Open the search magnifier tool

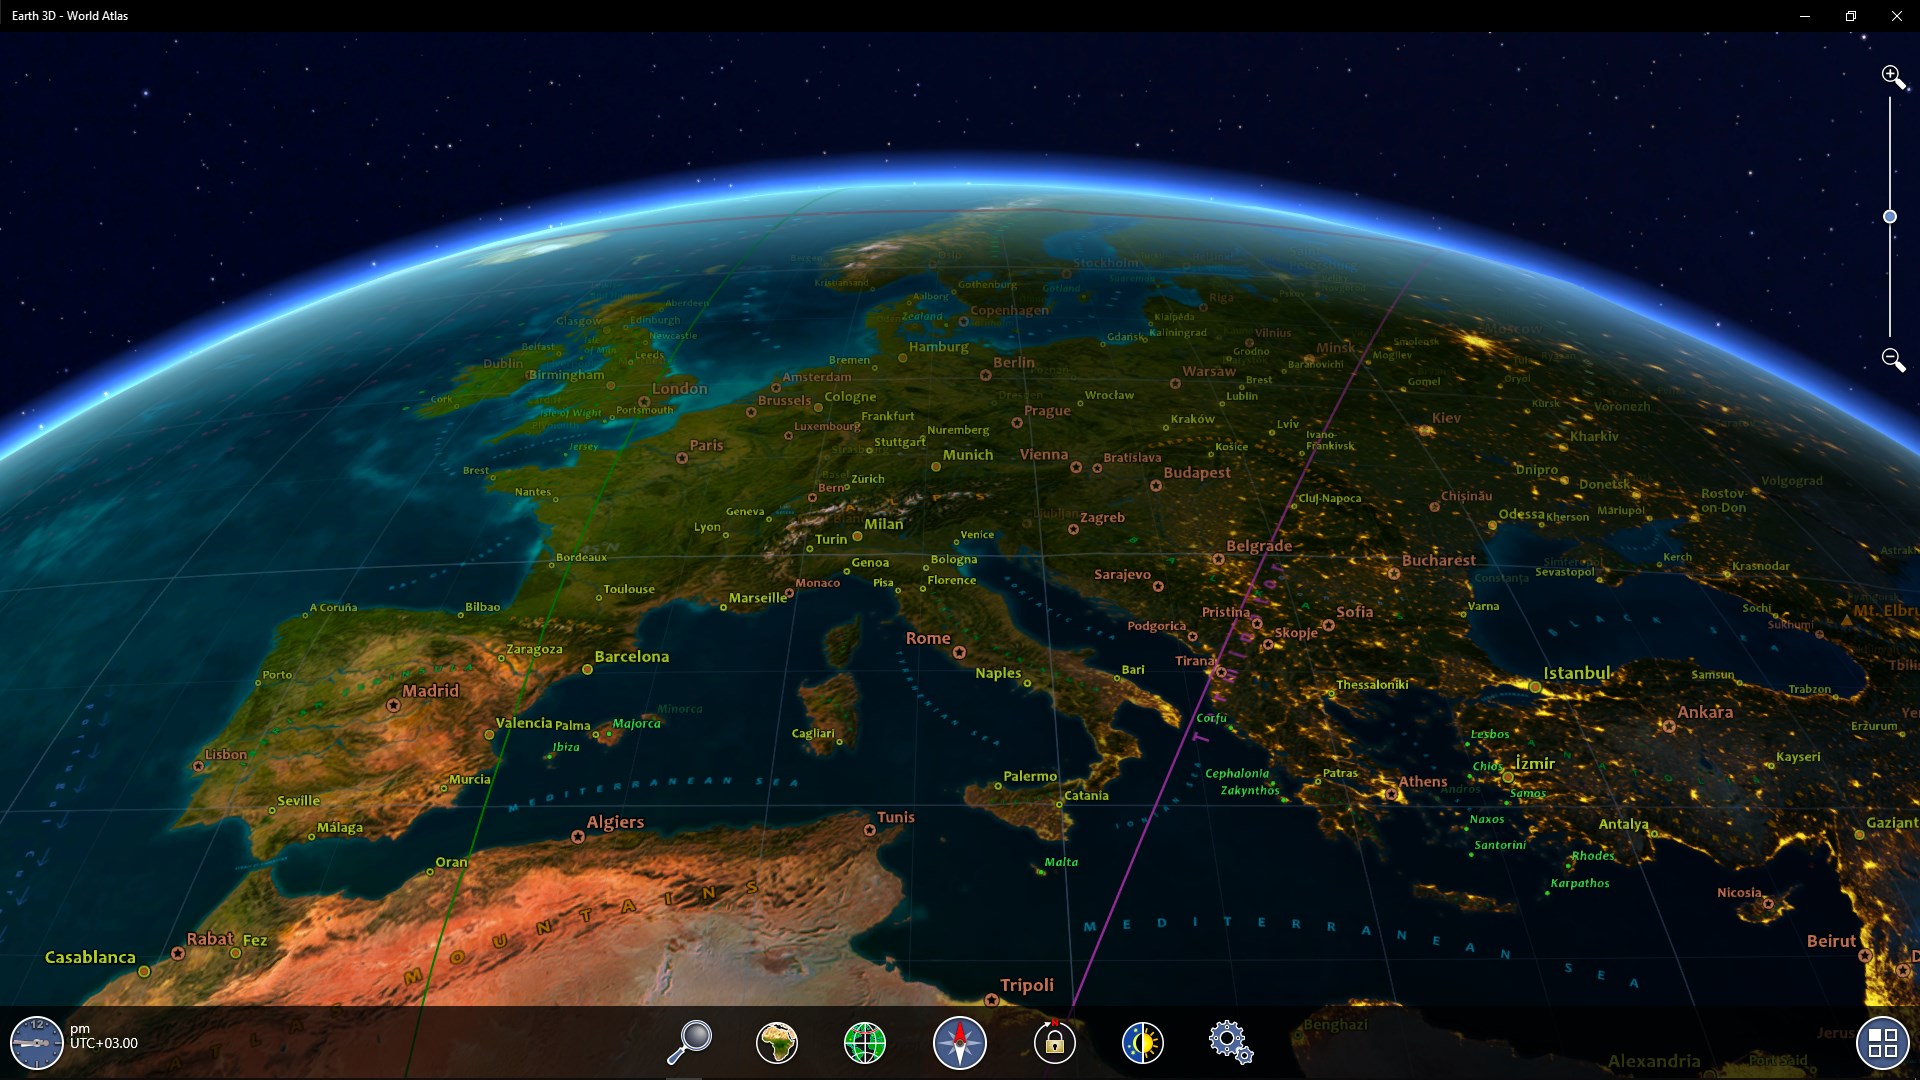689,1042
